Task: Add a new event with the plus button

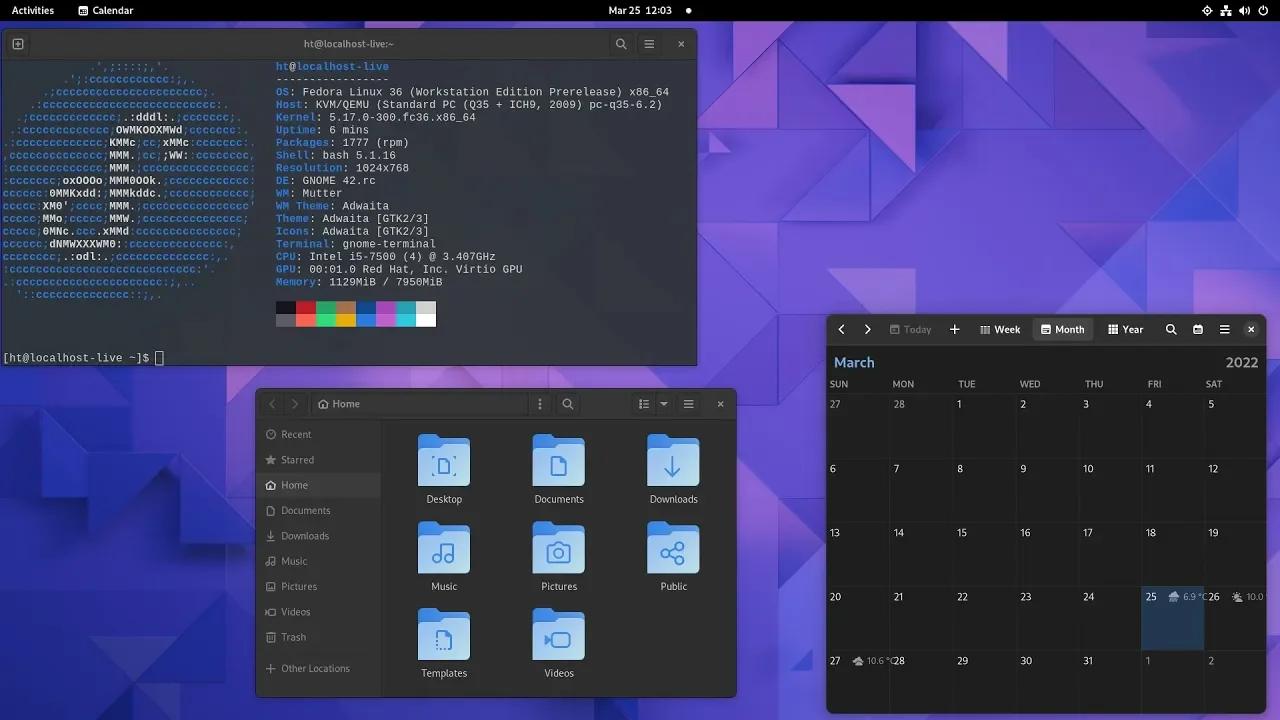Action: (x=954, y=329)
